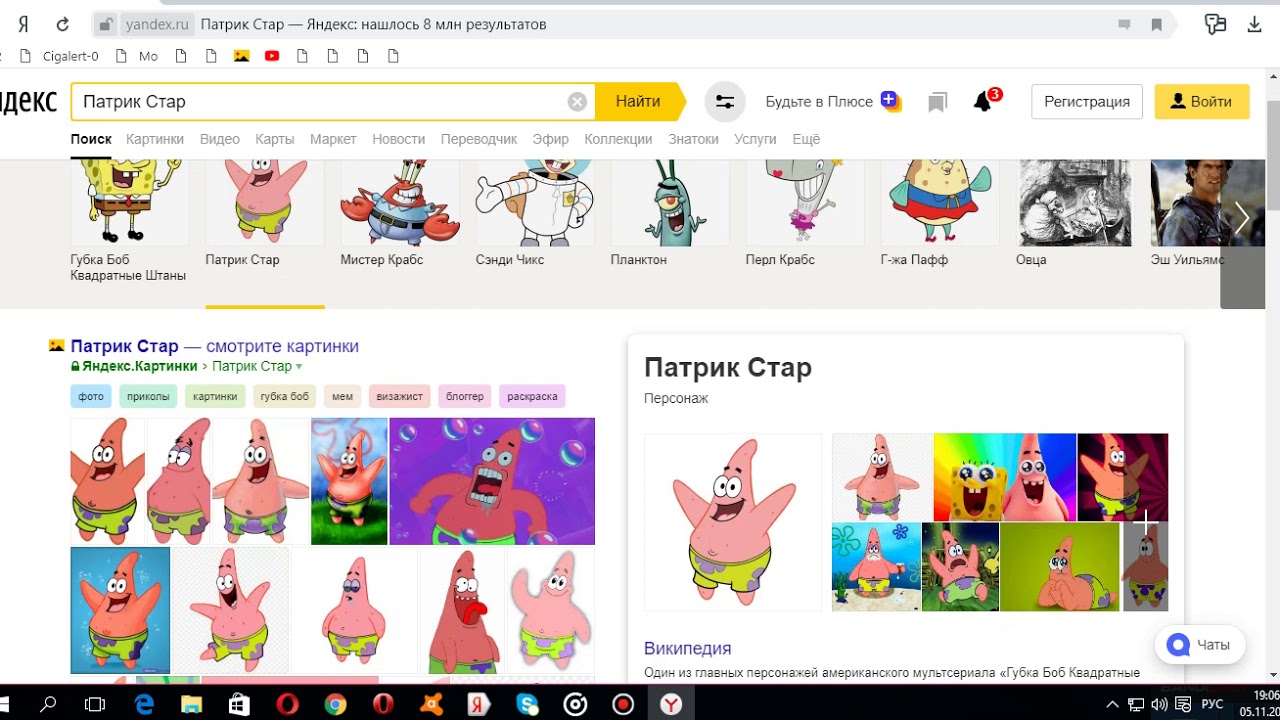Image resolution: width=1280 pixels, height=720 pixels.
Task: Switch to Картинки tab
Action: (155, 139)
